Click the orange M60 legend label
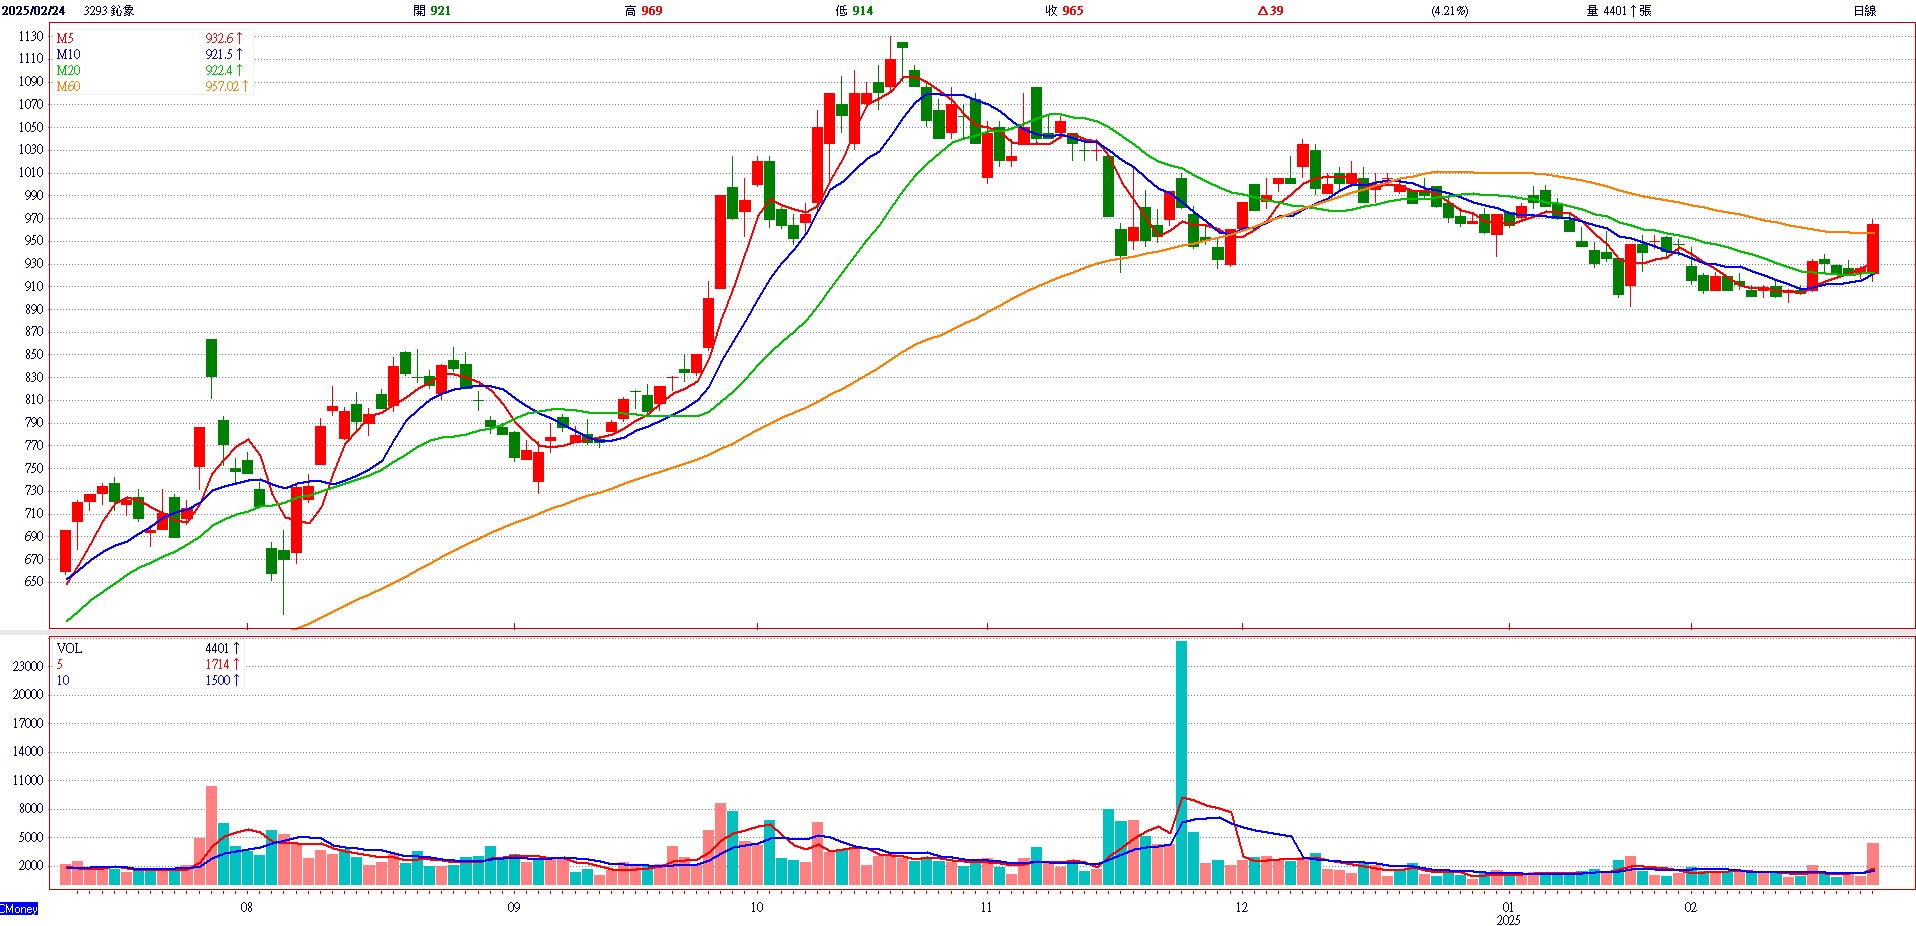This screenshot has height=926, width=1916. pos(68,87)
